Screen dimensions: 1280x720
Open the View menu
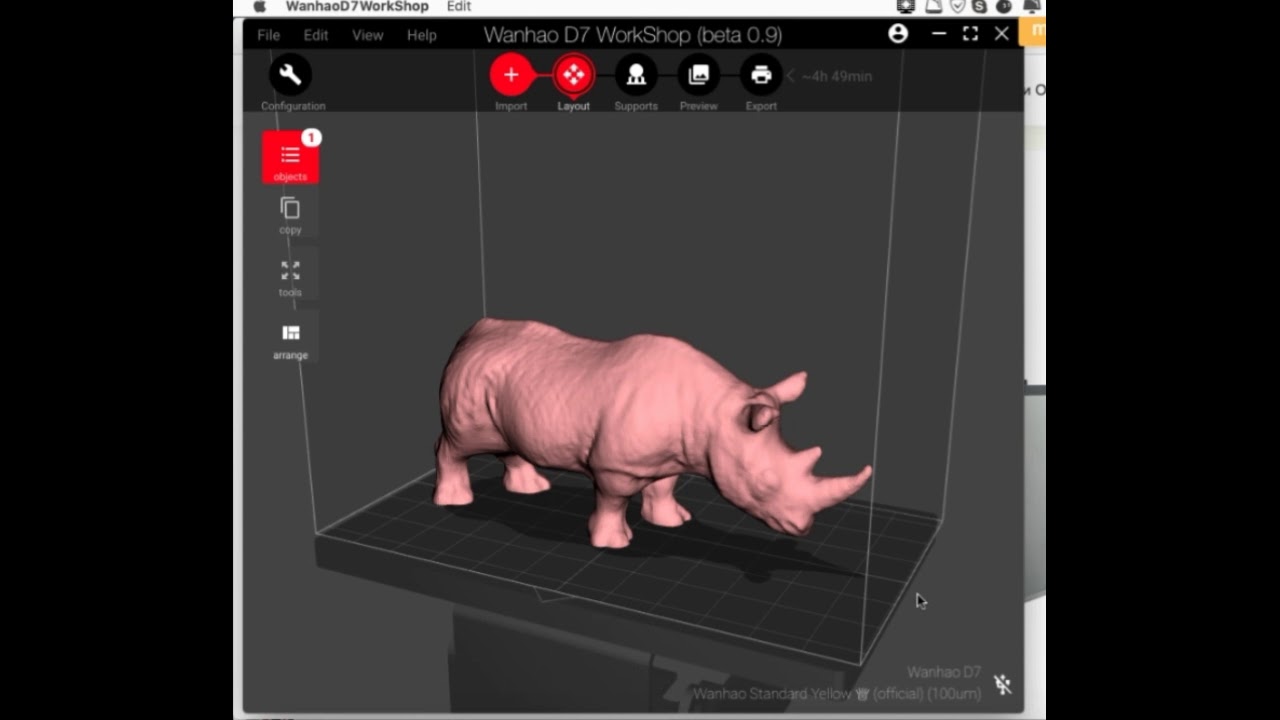[x=367, y=35]
